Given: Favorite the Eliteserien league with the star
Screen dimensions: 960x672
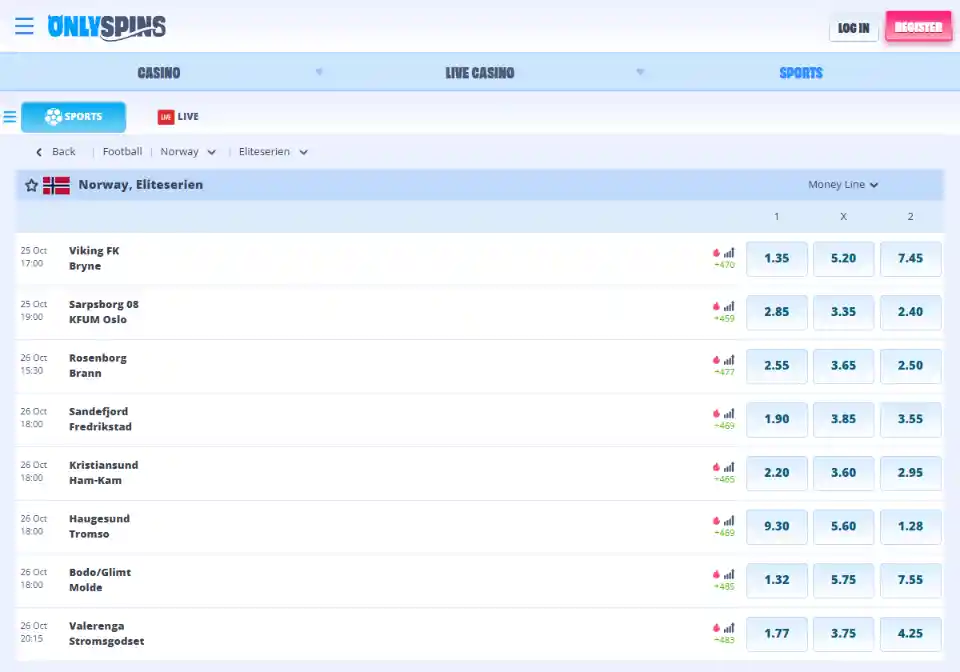Looking at the screenshot, I should (x=29, y=184).
